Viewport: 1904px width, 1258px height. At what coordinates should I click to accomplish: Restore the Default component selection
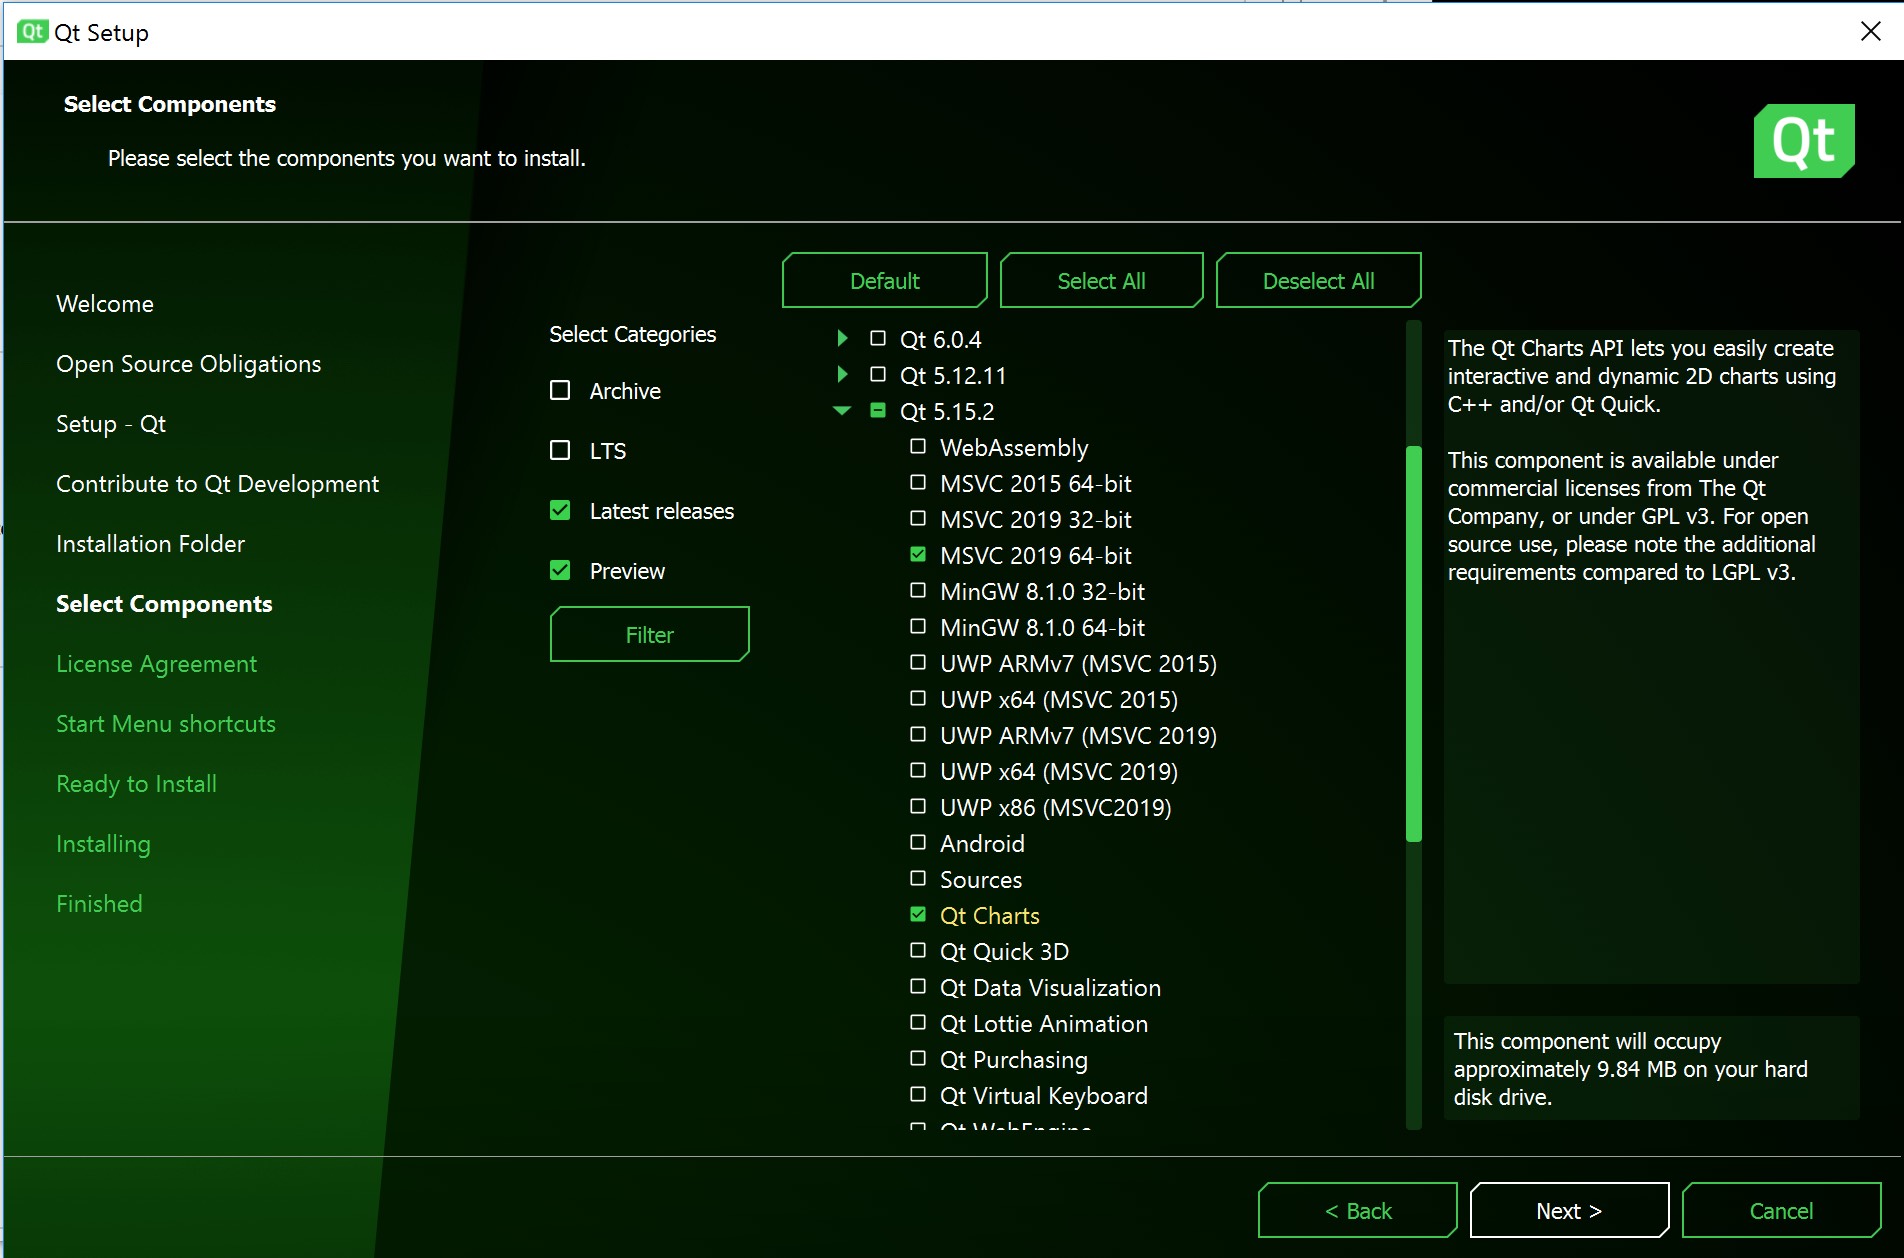(883, 280)
